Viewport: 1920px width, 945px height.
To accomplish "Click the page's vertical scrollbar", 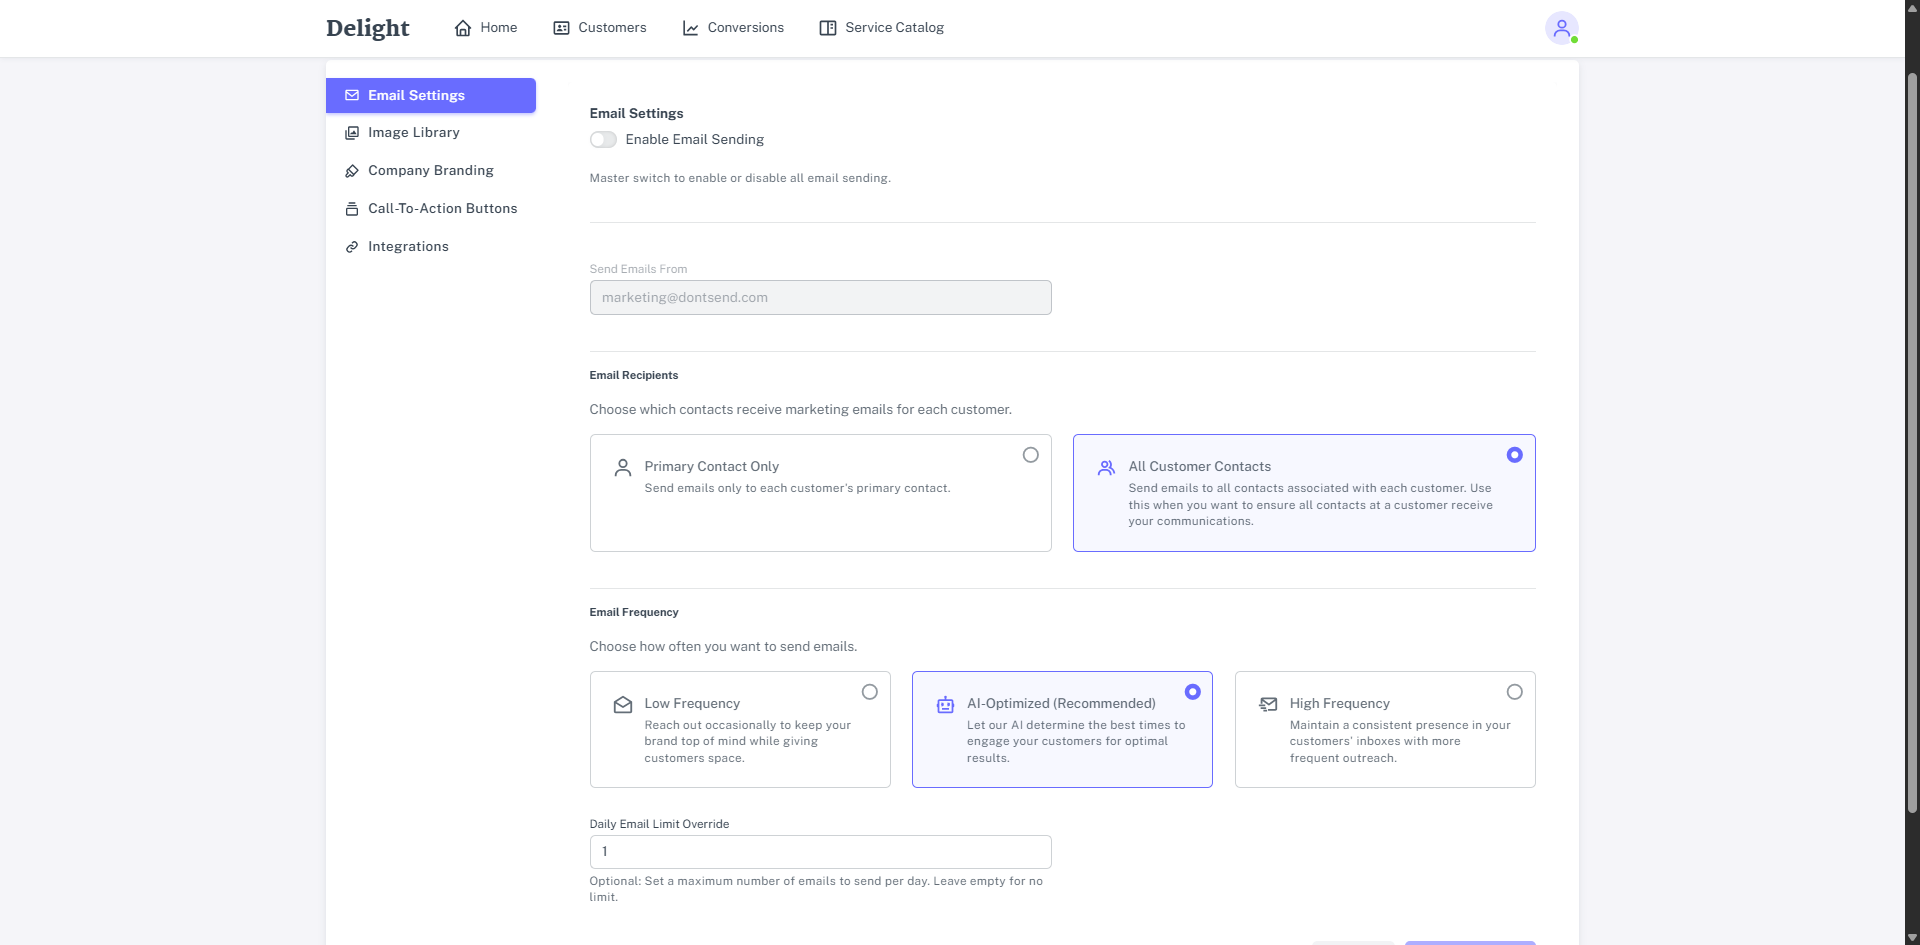I will [x=1912, y=440].
